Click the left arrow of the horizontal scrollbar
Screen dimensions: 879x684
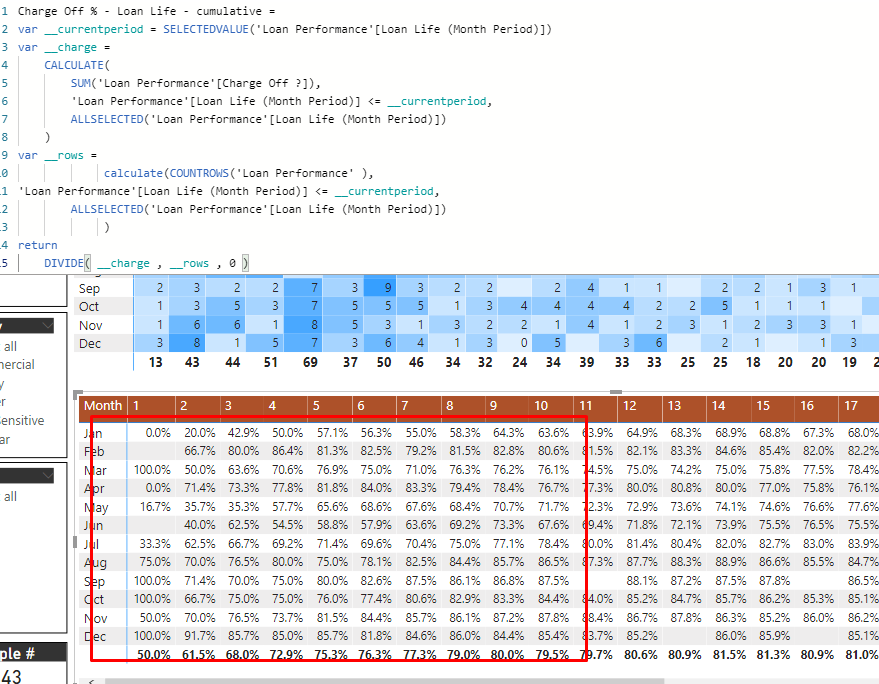click(92, 681)
